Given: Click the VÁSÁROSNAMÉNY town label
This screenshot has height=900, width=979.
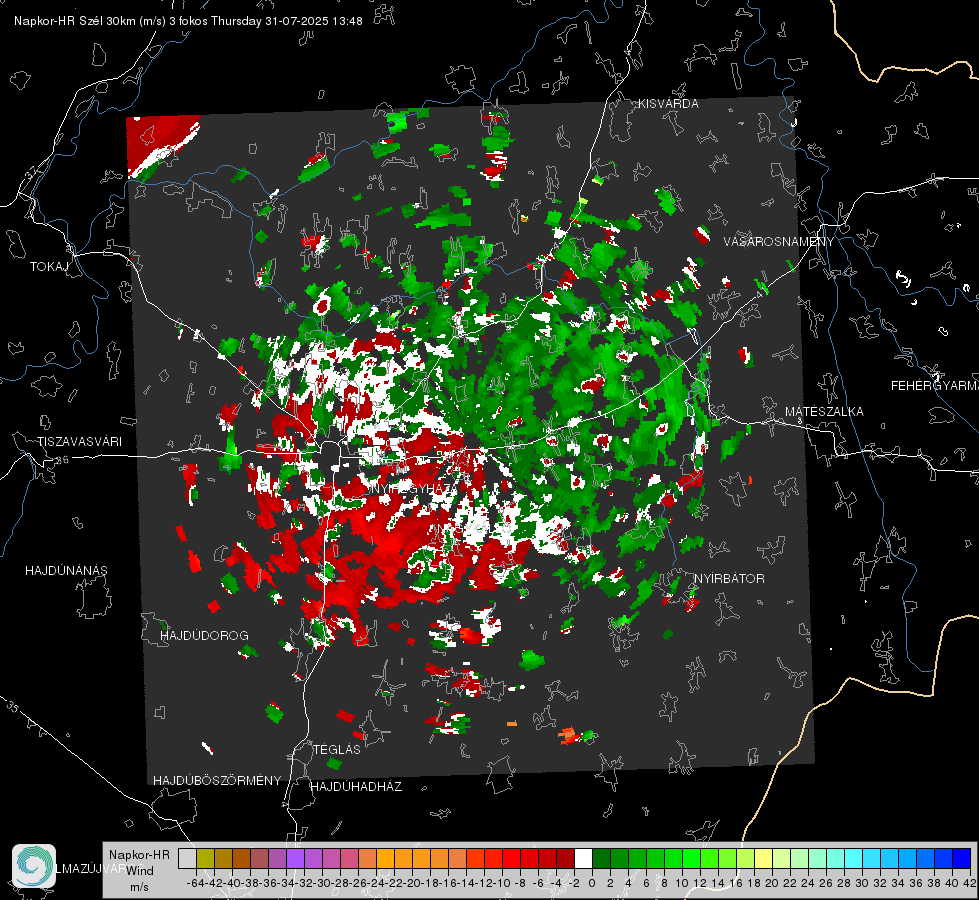Looking at the screenshot, I should [779, 242].
